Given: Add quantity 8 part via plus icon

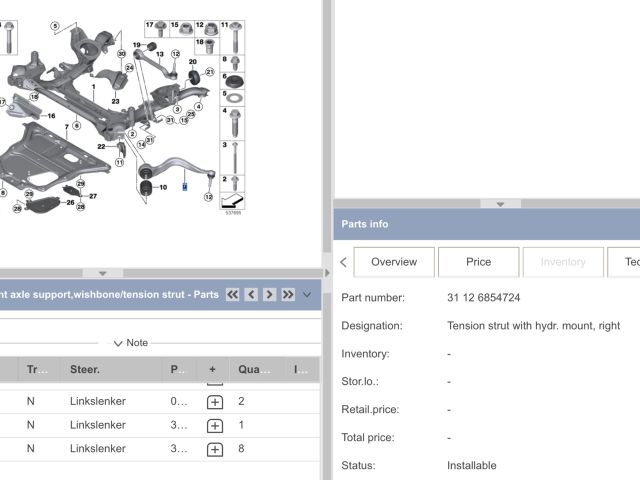Looking at the screenshot, I should click(x=214, y=449).
